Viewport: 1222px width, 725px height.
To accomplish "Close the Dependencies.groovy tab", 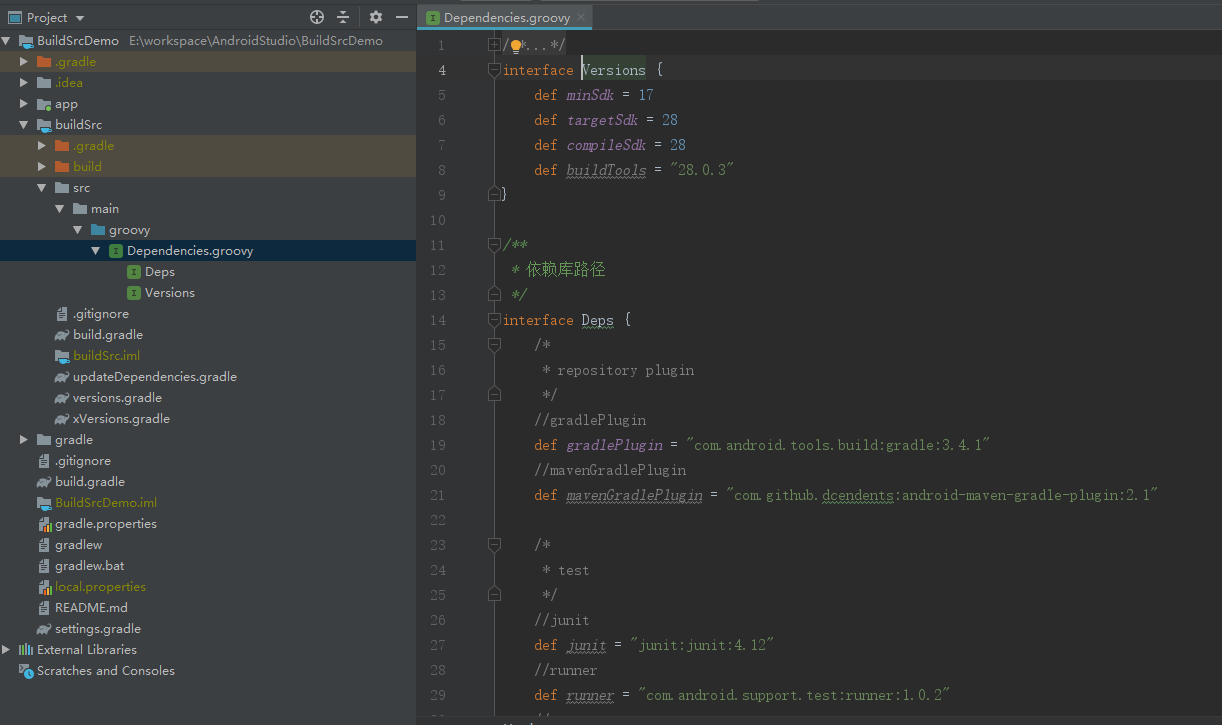I will (x=581, y=18).
